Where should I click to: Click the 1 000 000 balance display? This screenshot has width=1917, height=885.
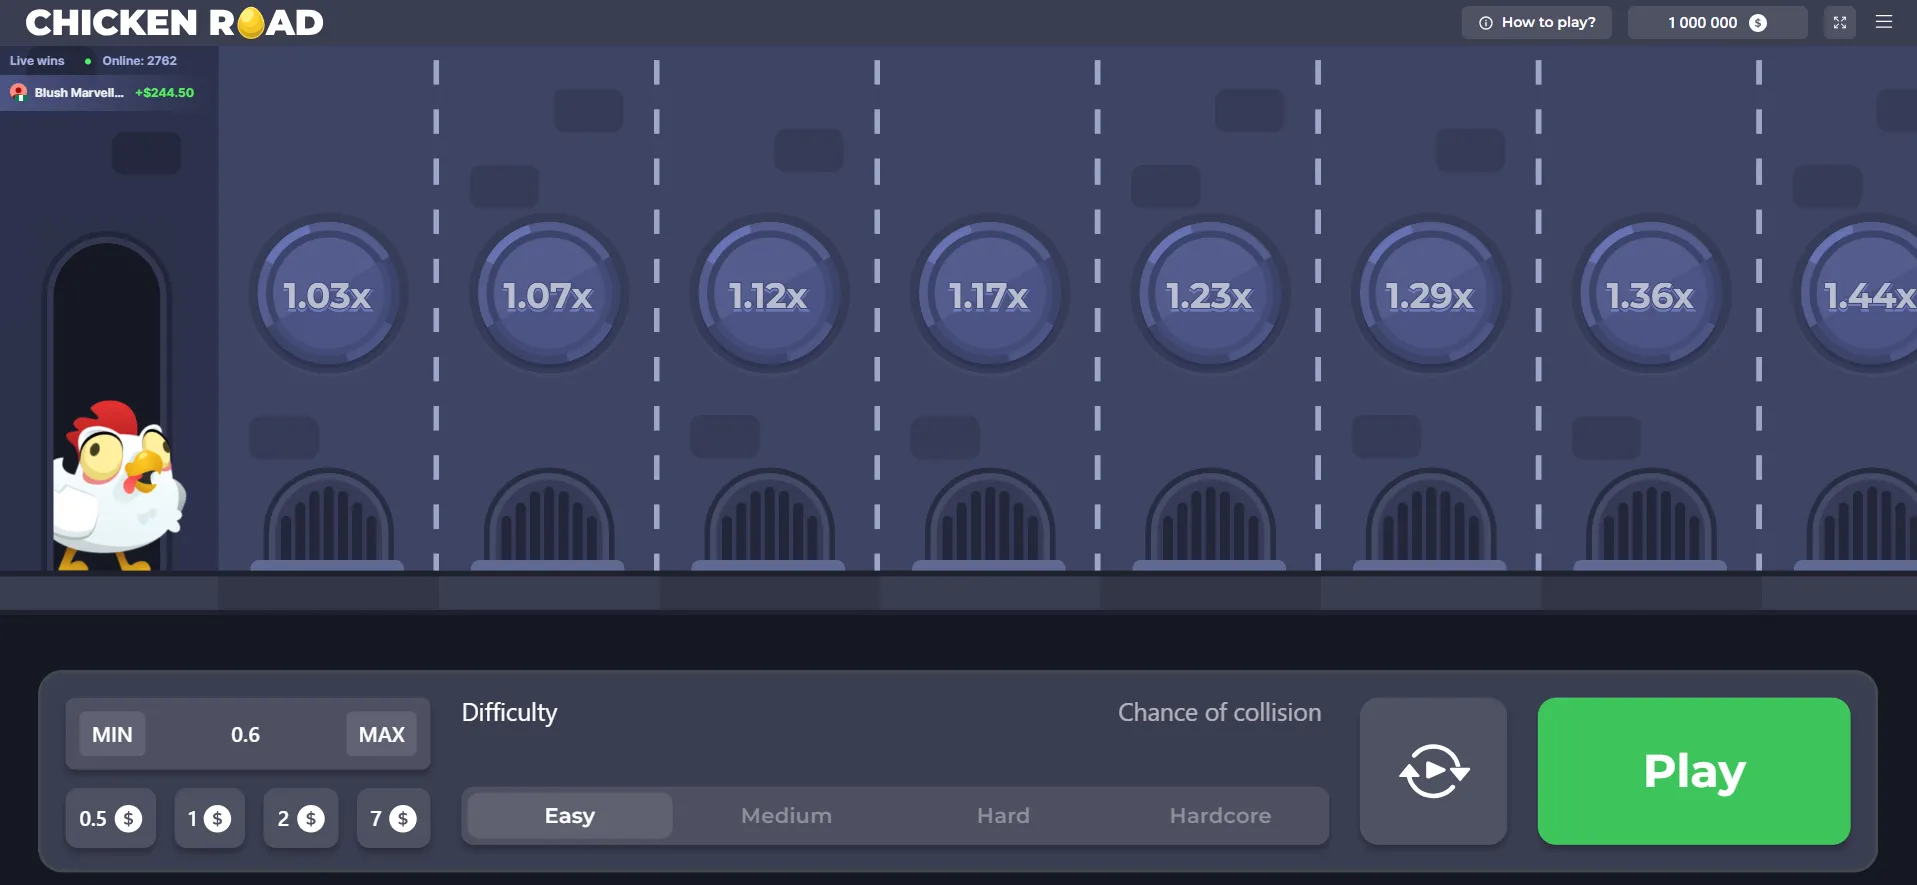click(x=1717, y=22)
